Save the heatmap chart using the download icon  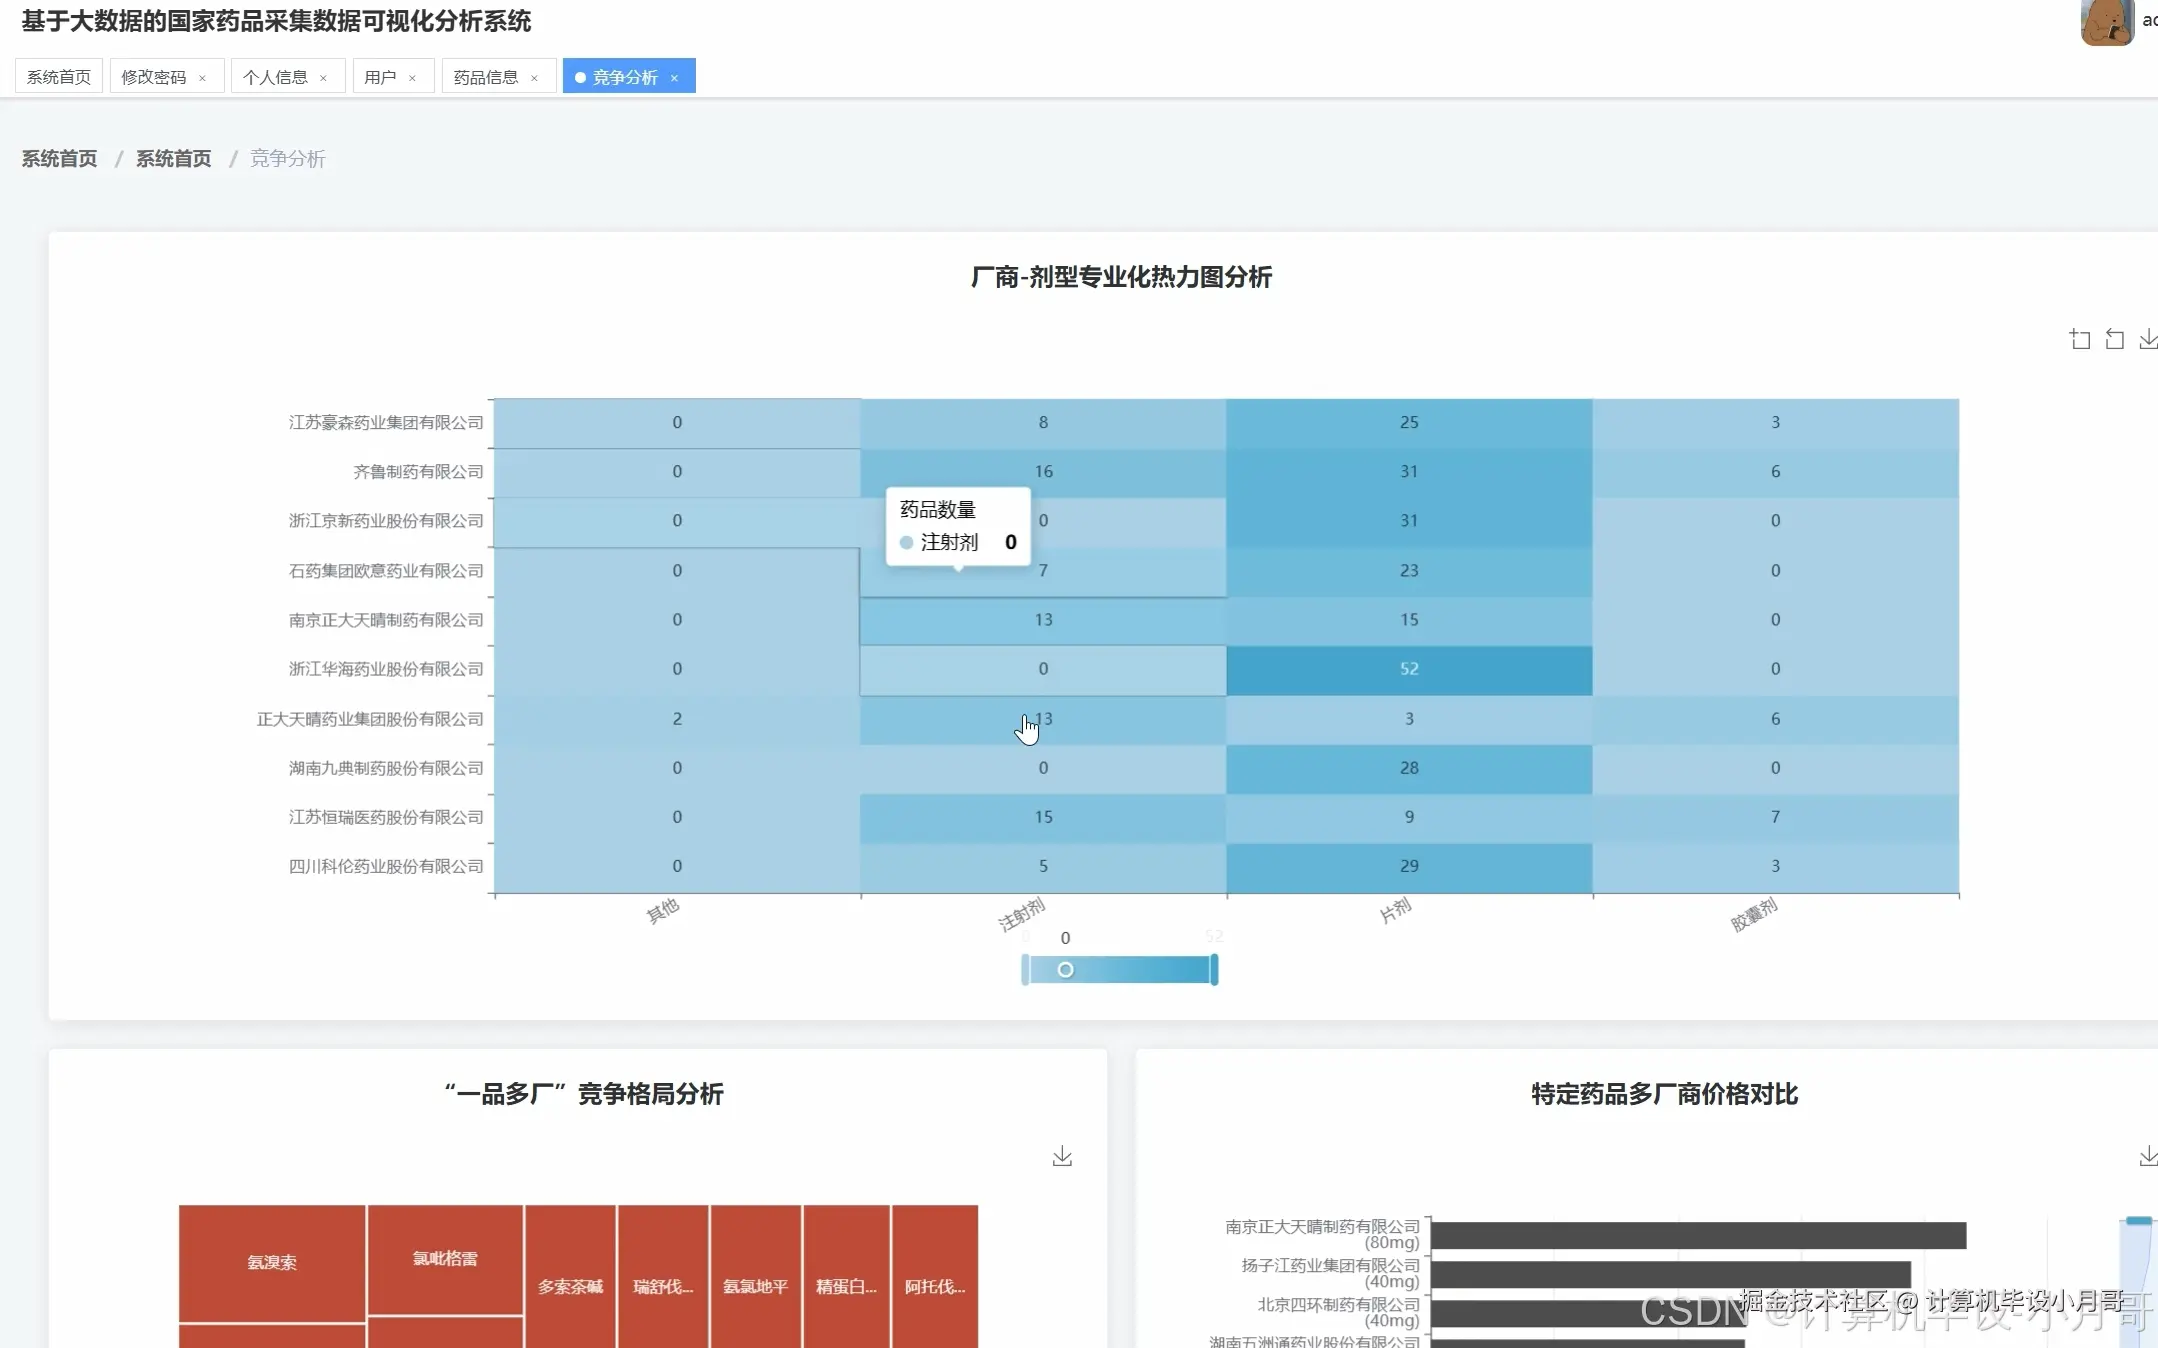tap(2148, 338)
